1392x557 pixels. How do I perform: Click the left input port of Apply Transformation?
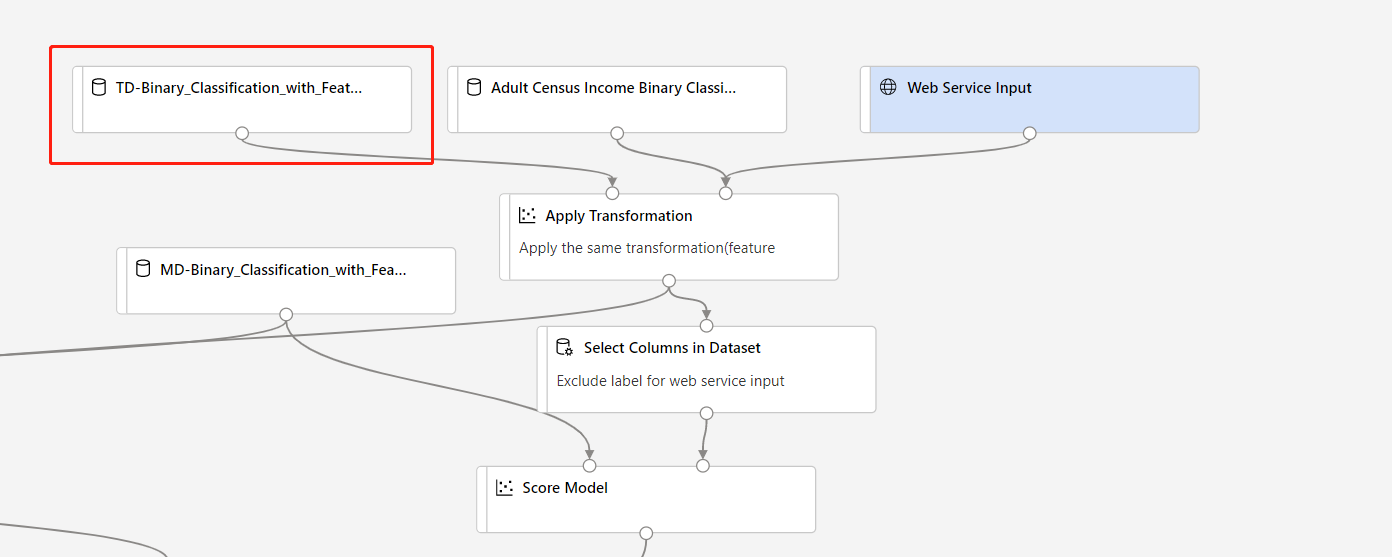pos(613,193)
